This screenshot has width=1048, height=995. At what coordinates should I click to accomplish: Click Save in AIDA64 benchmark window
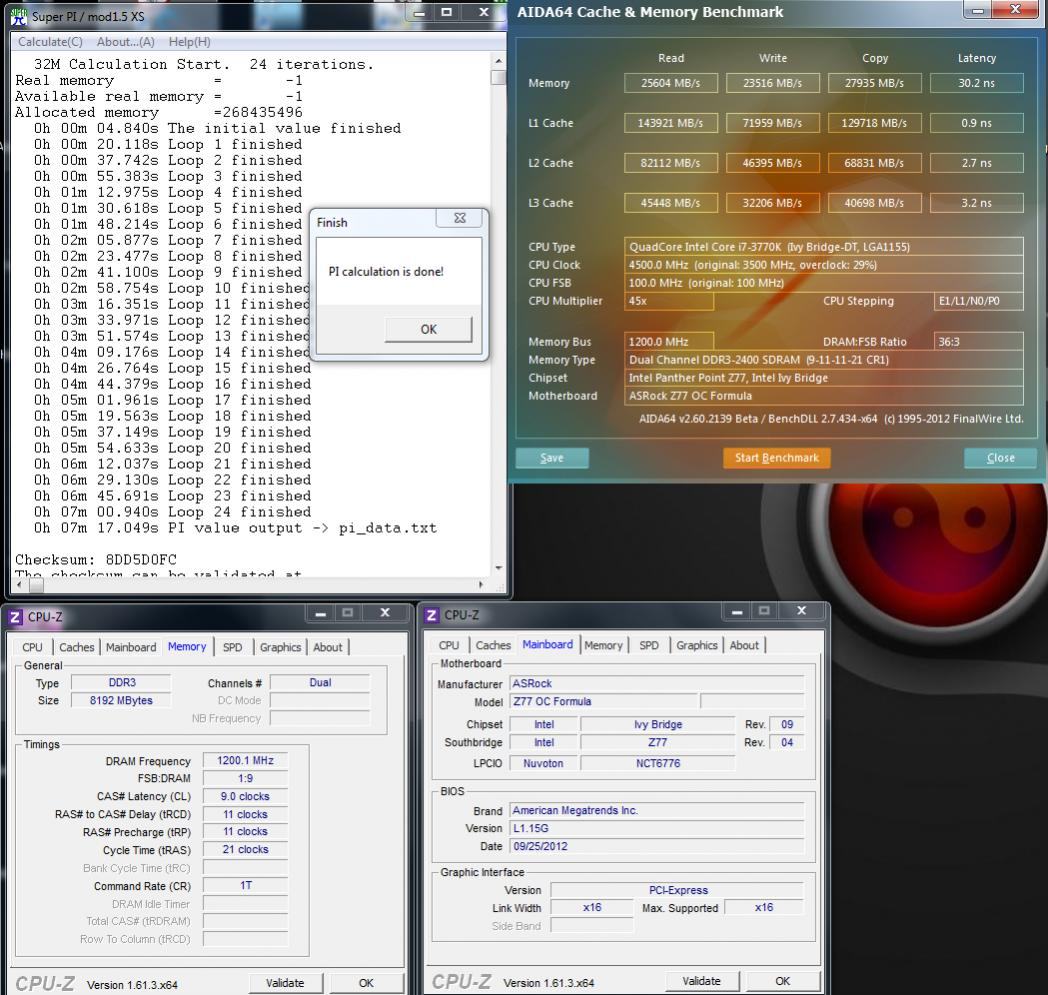click(552, 458)
